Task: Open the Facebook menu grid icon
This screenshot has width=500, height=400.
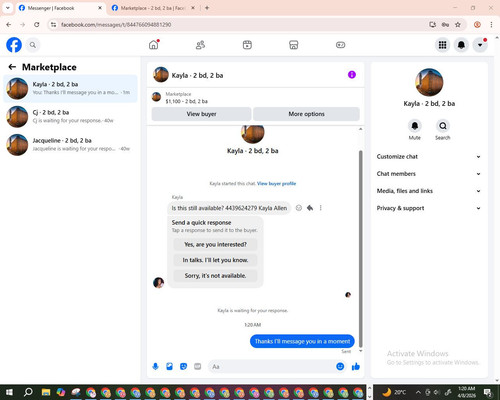Action: click(442, 45)
